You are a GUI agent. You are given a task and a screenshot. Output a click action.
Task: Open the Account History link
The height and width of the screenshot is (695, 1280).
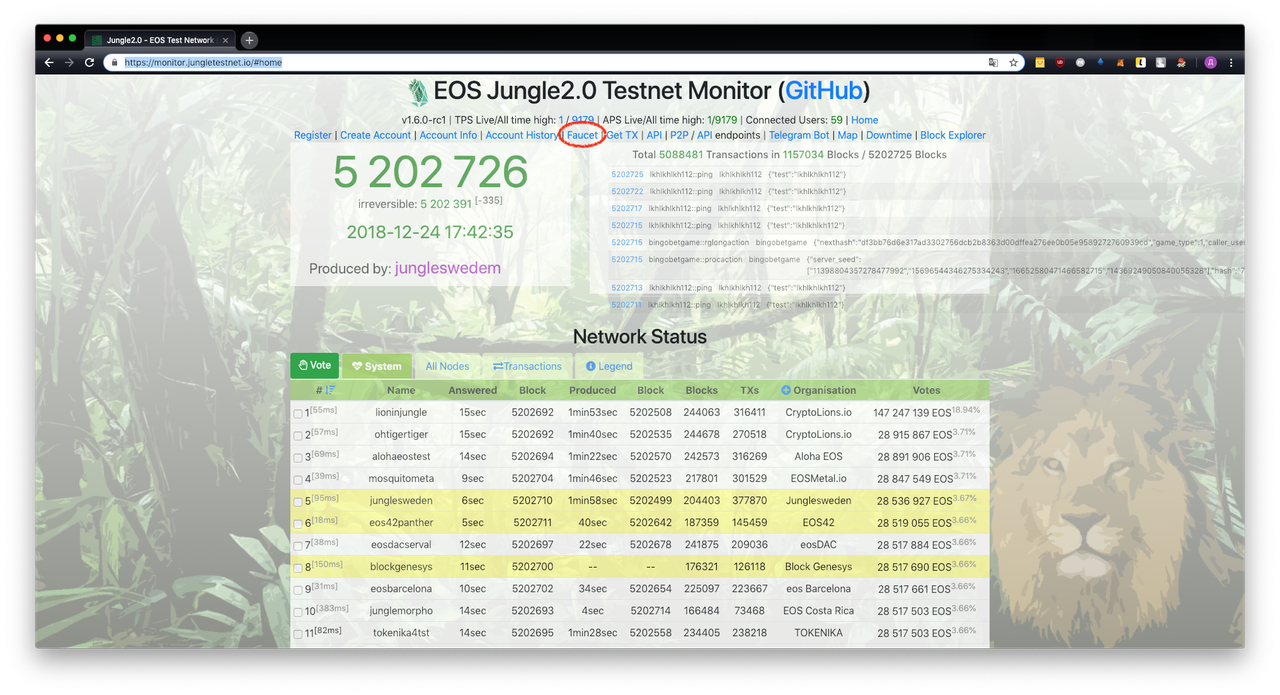click(x=521, y=135)
